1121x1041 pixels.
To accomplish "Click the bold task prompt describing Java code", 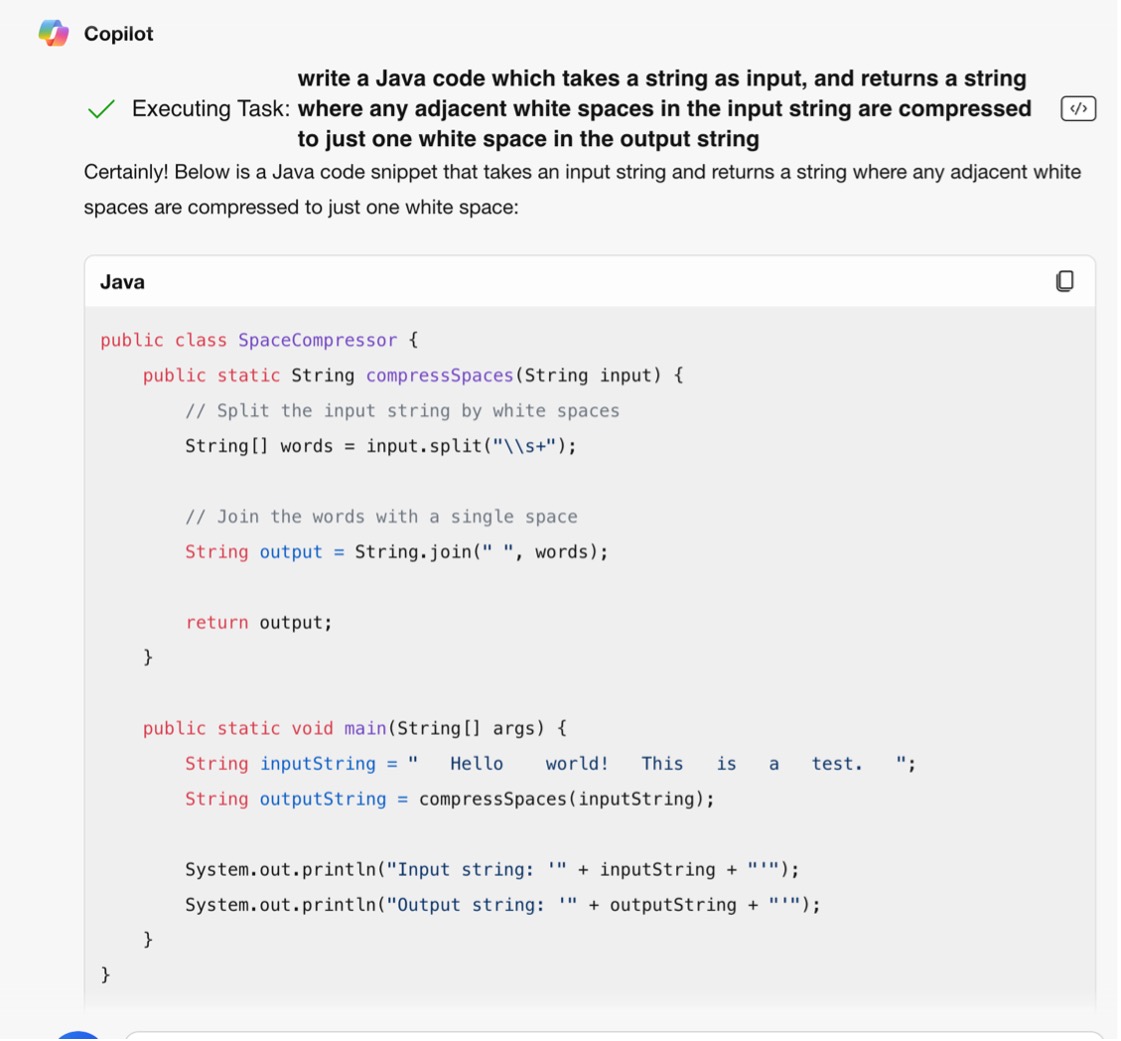I will (x=664, y=109).
